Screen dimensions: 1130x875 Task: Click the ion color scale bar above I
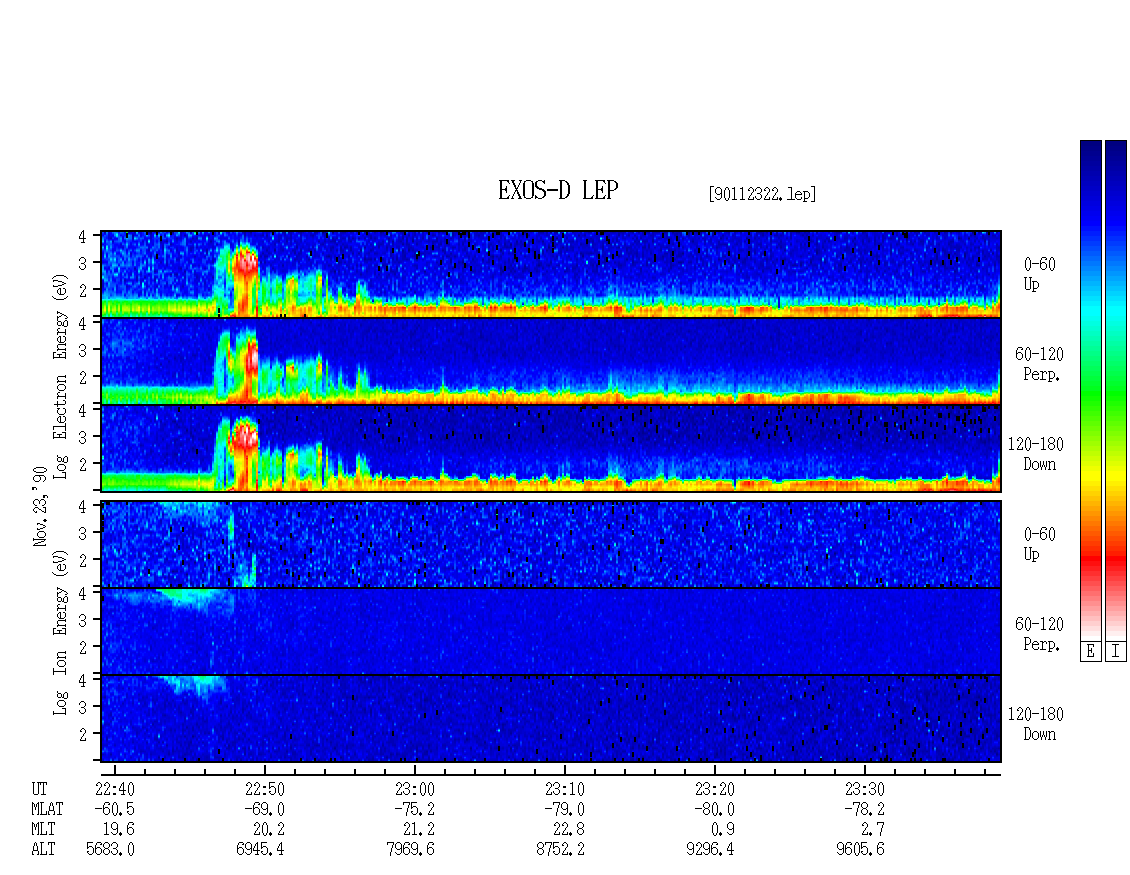point(1116,390)
